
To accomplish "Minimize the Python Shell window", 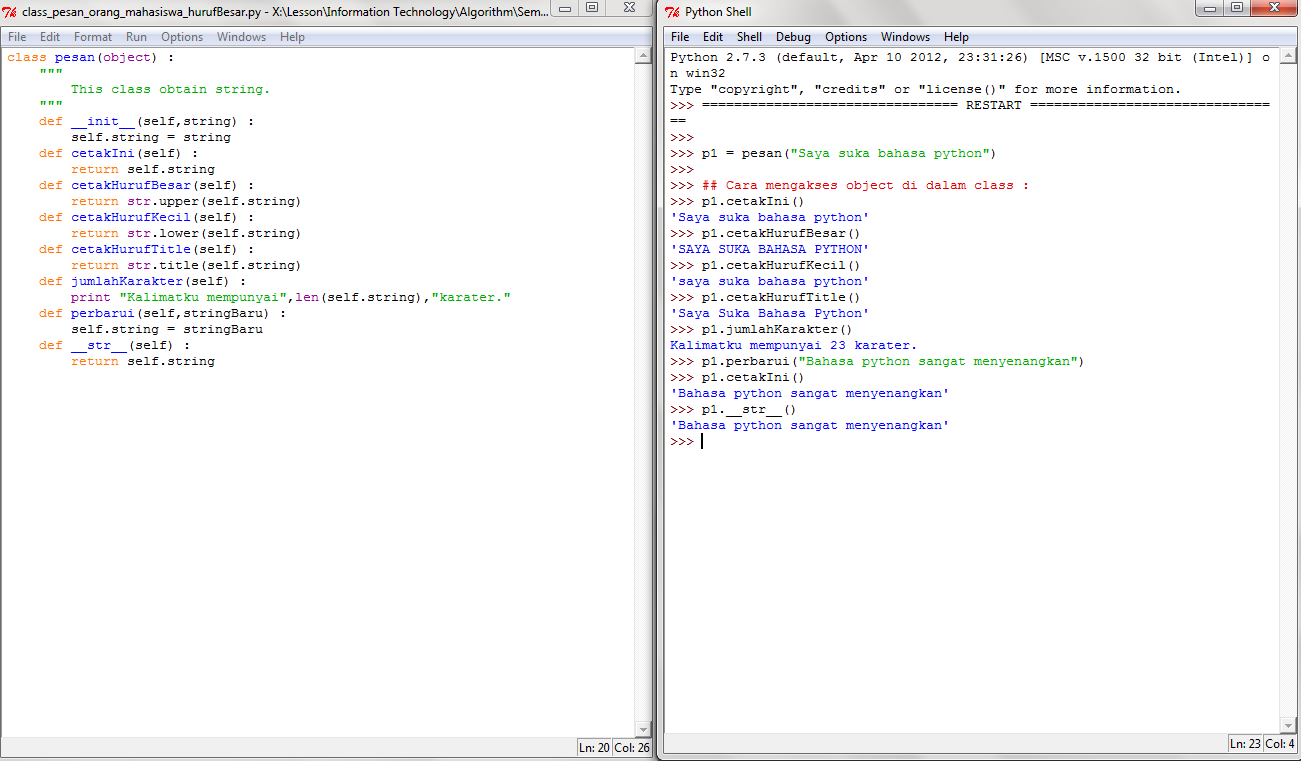I will coord(1211,7).
